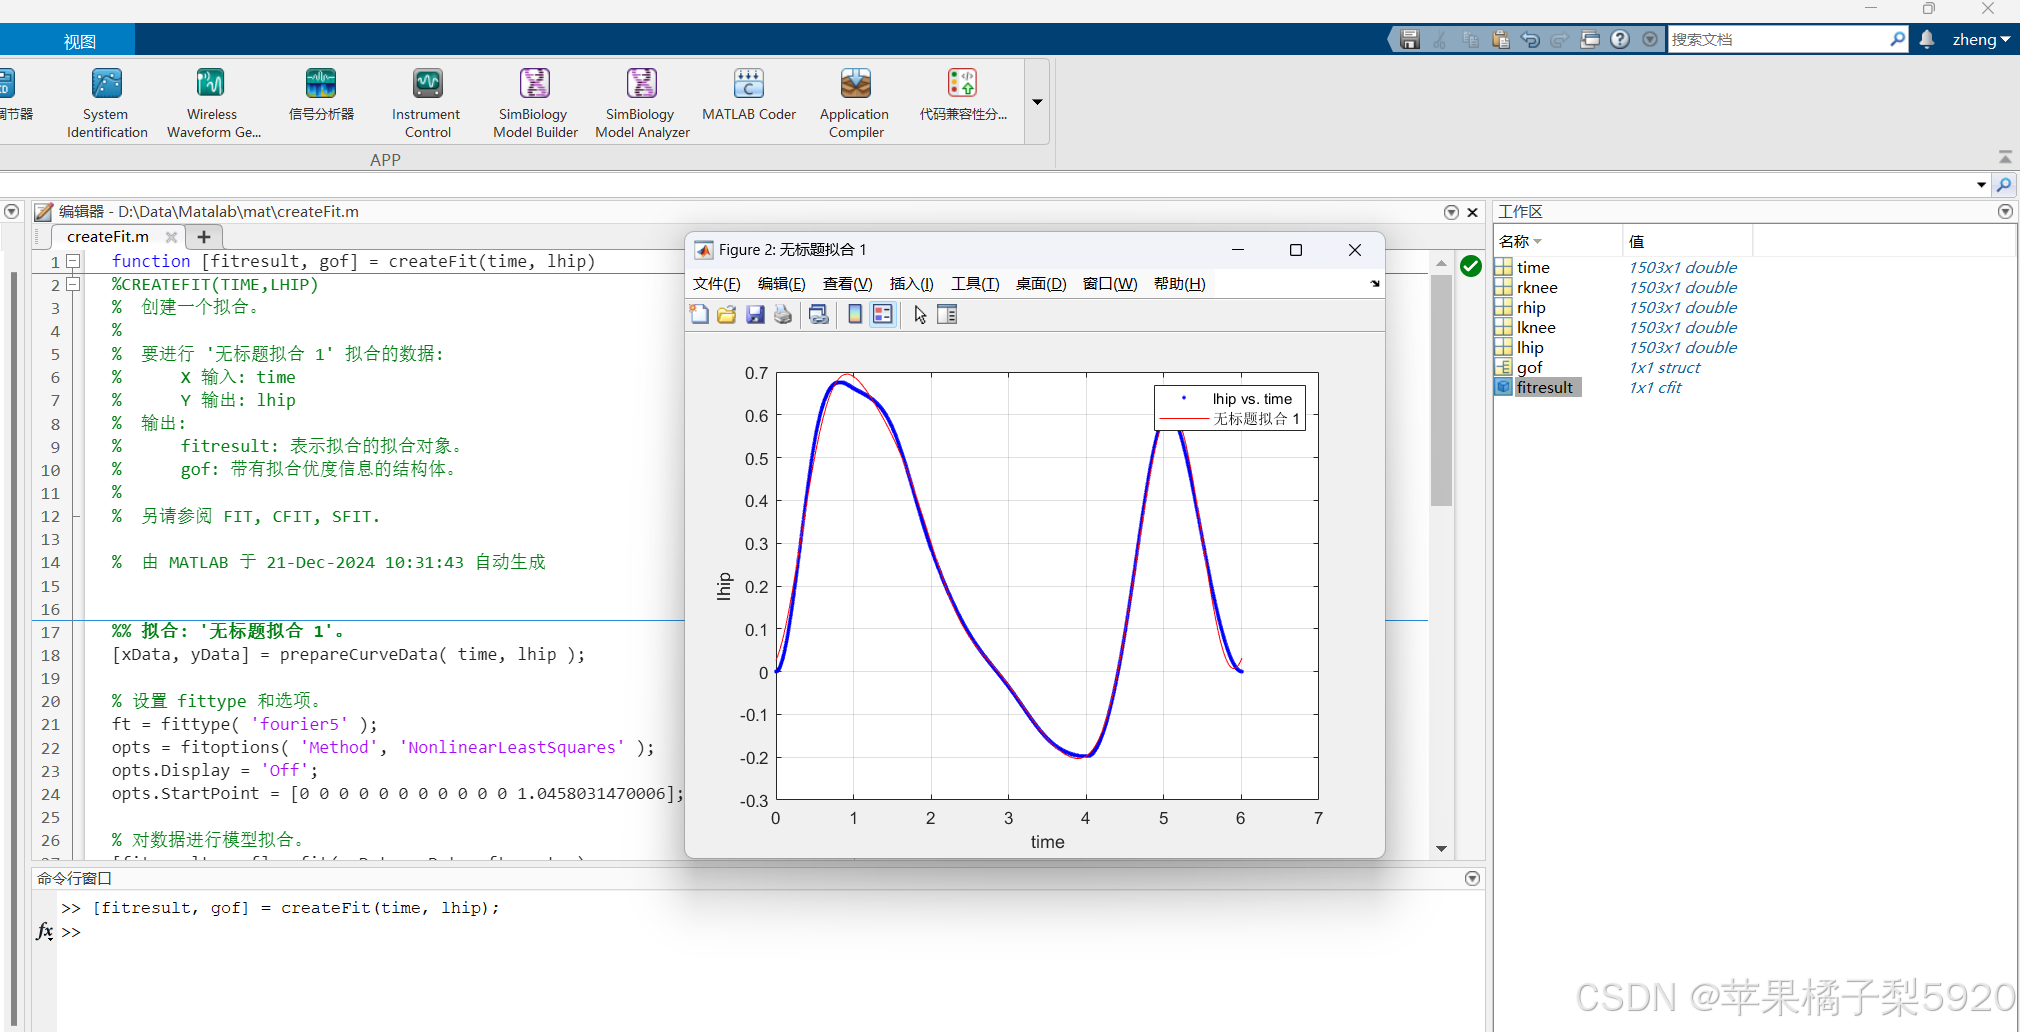Add a new editor tab with plus button
The width and height of the screenshot is (2020, 1032).
click(x=204, y=237)
